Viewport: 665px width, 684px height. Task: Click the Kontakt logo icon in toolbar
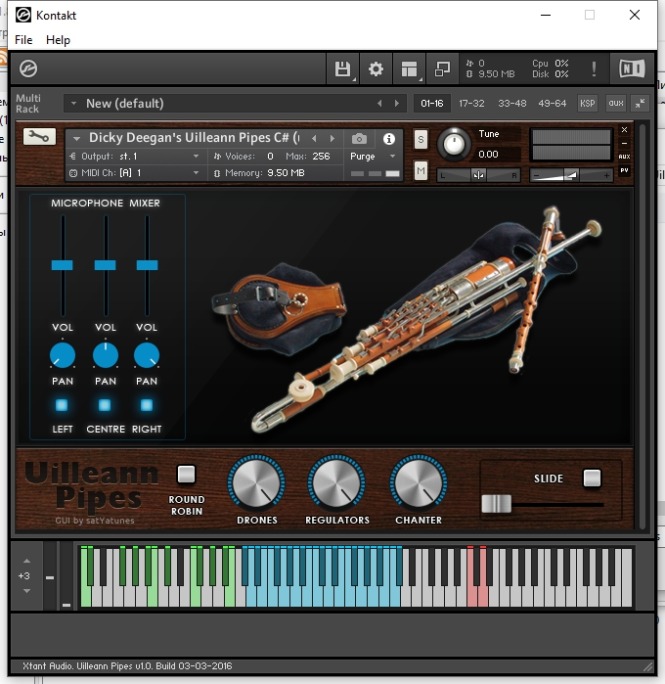pos(29,69)
